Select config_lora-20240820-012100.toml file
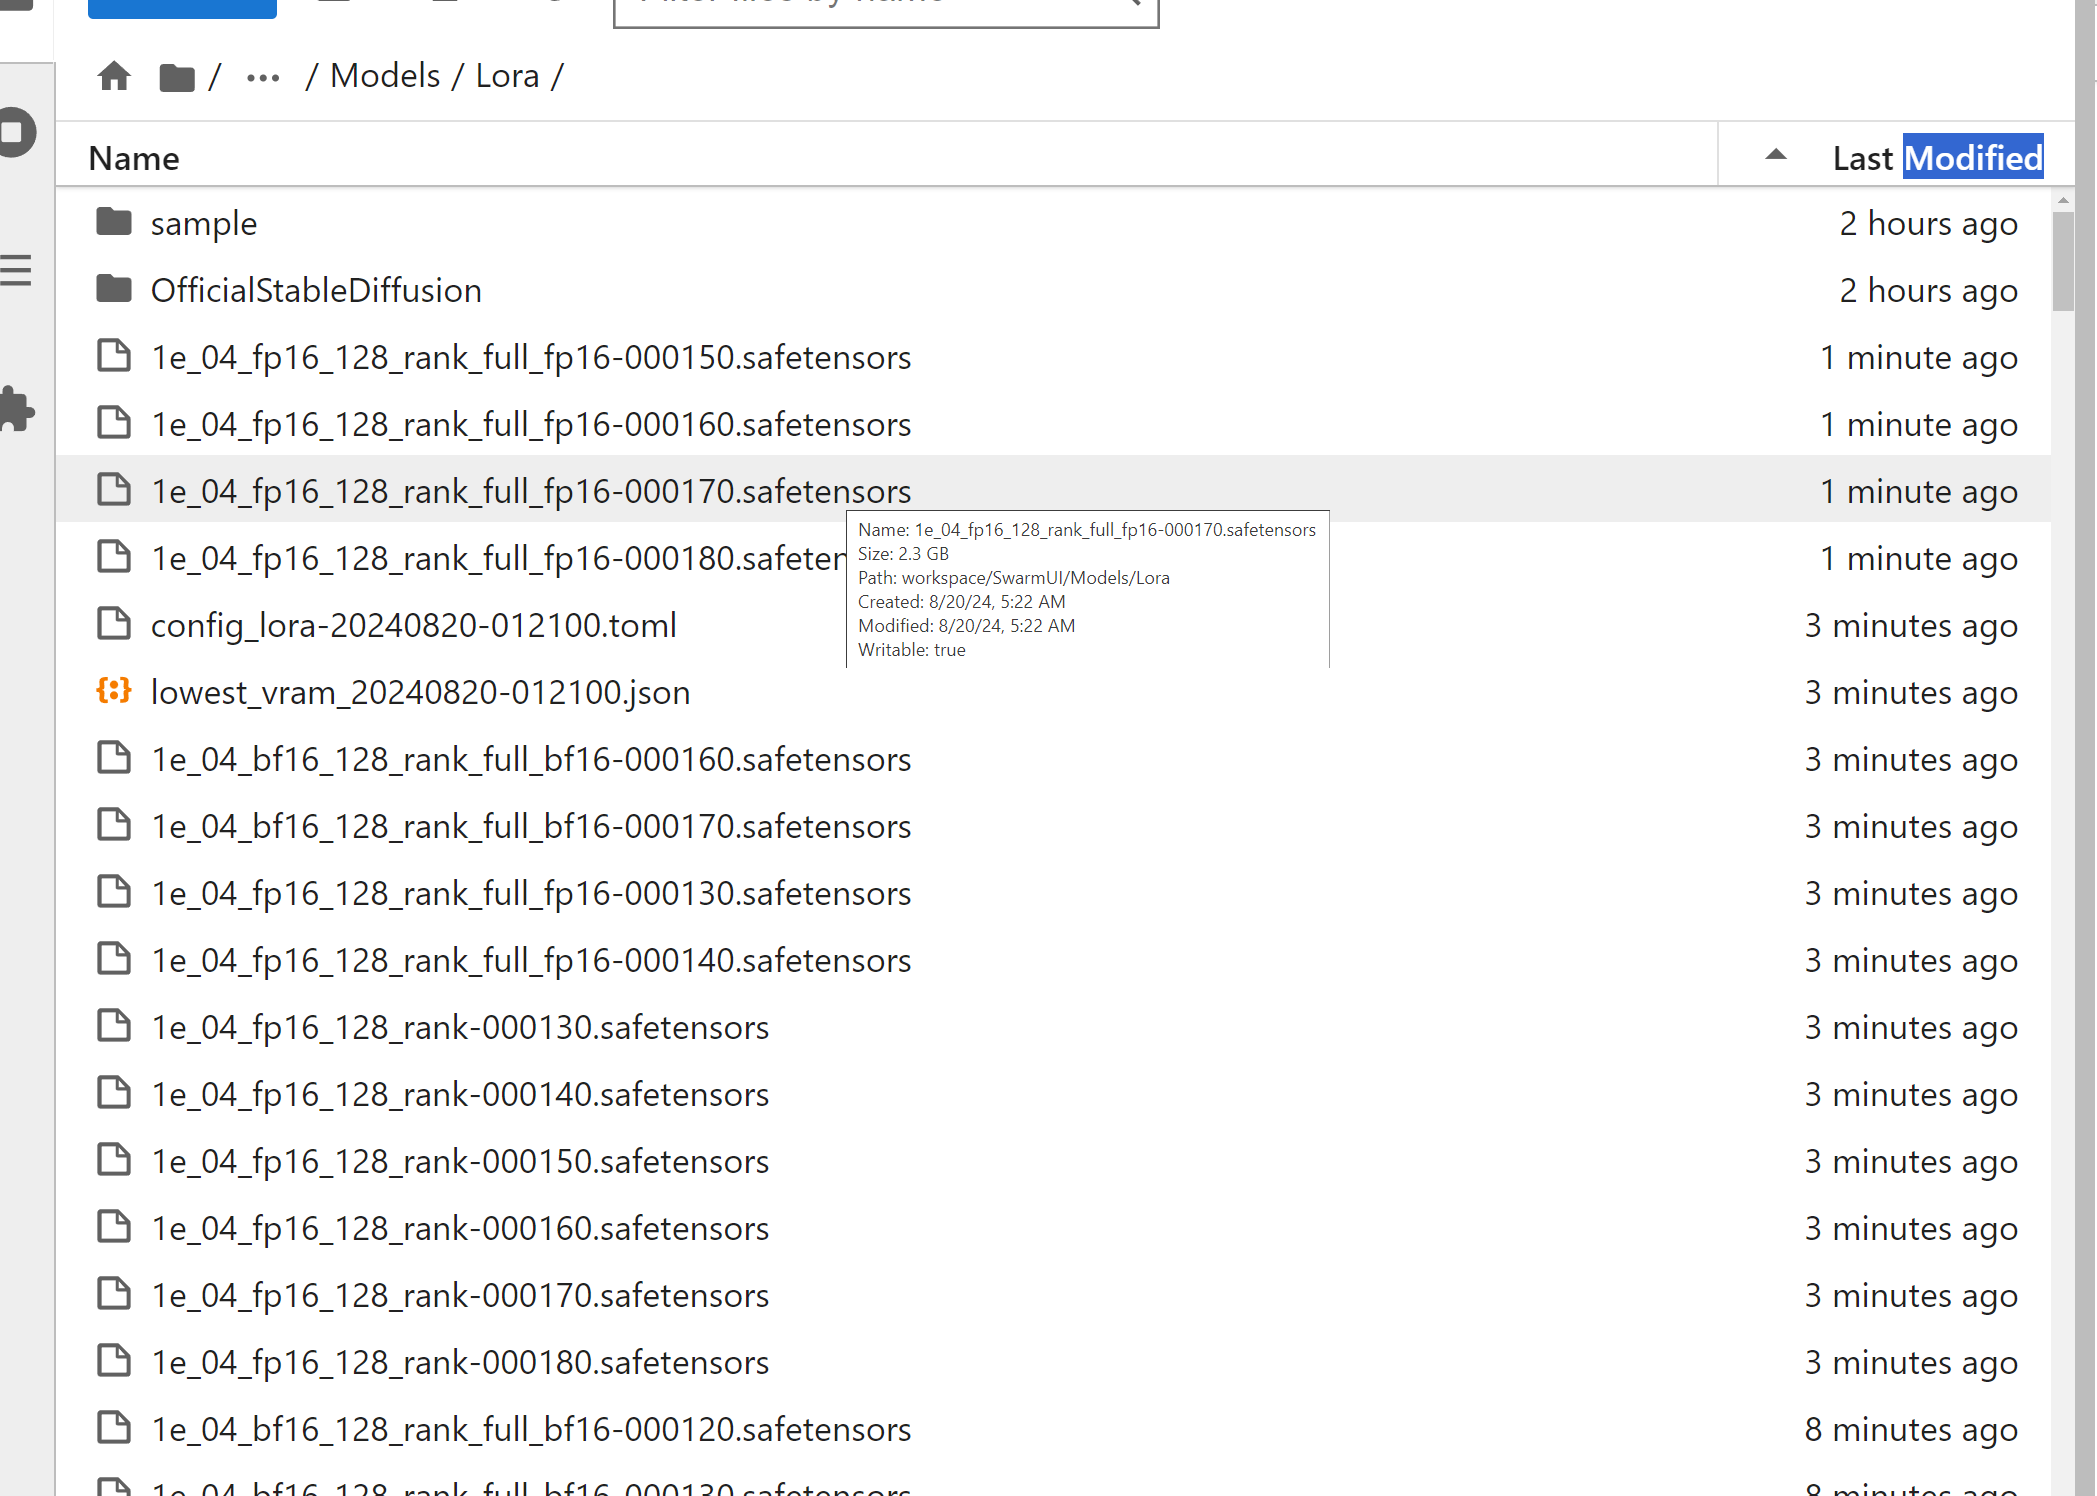This screenshot has width=2097, height=1496. pos(413,625)
